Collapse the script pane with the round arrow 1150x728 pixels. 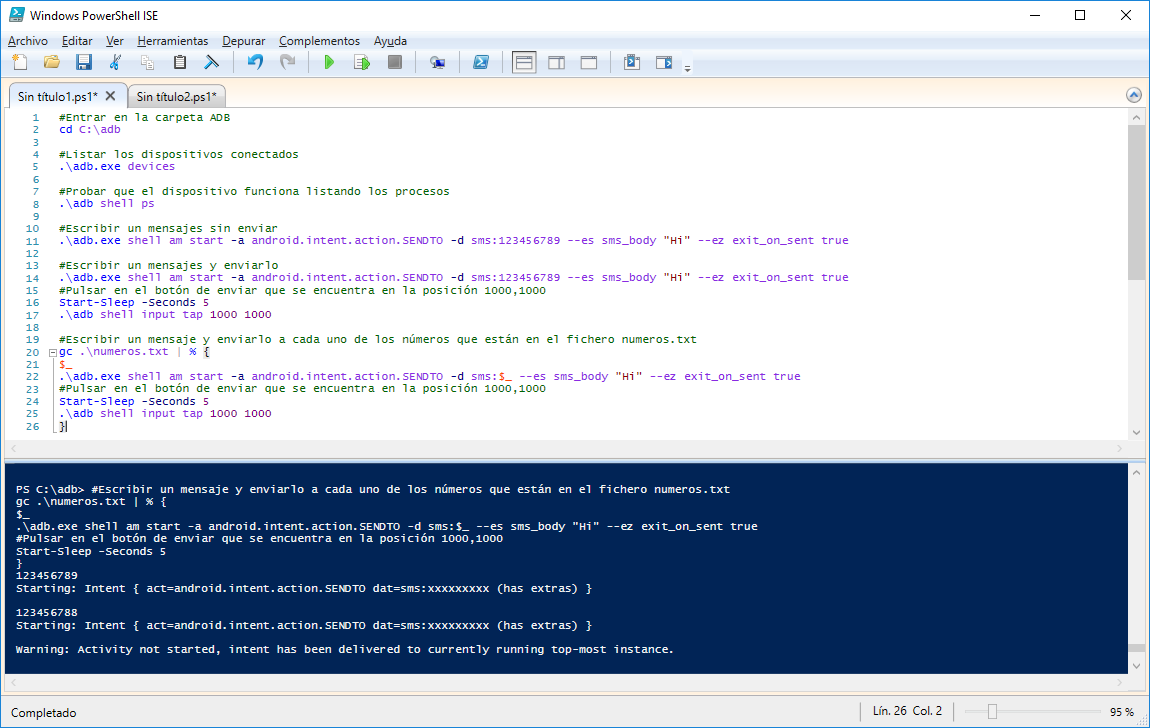click(x=1134, y=95)
